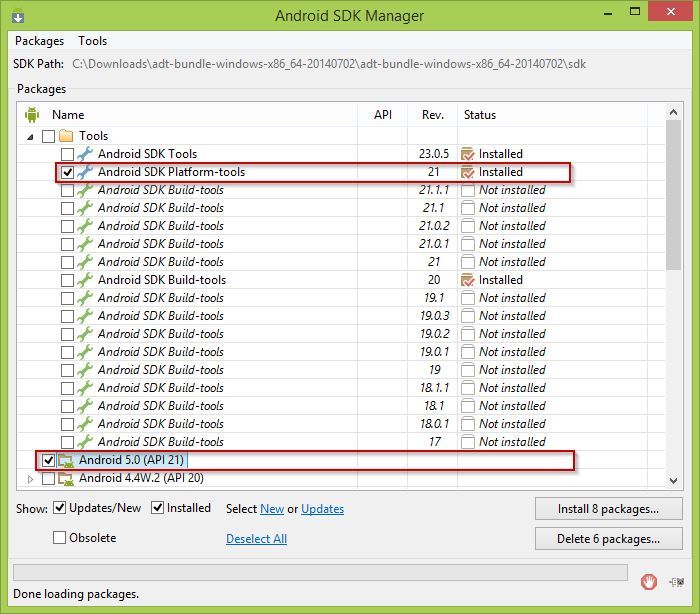700x614 pixels.
Task: Click the installed status icon for Platform-tools
Action: 467,172
